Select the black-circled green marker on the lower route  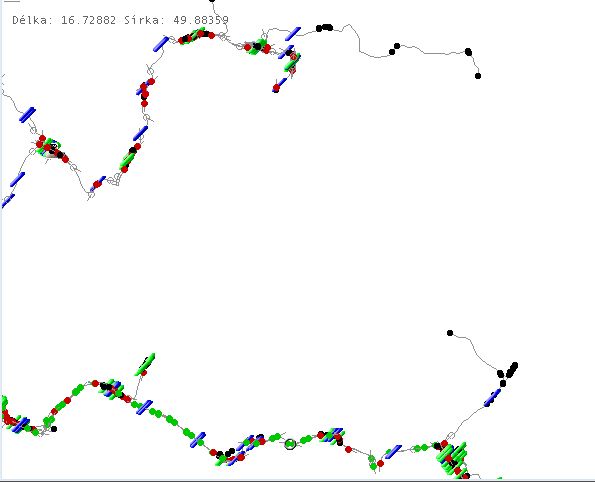click(x=290, y=444)
